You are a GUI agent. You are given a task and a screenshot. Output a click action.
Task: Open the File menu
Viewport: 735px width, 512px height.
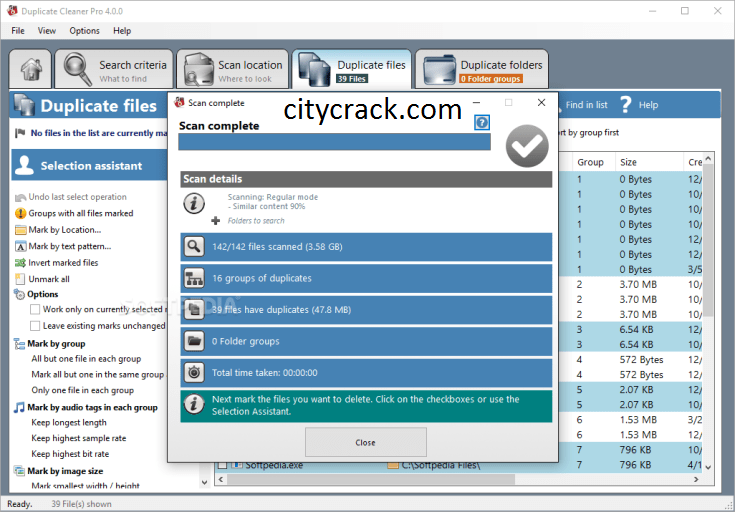18,30
